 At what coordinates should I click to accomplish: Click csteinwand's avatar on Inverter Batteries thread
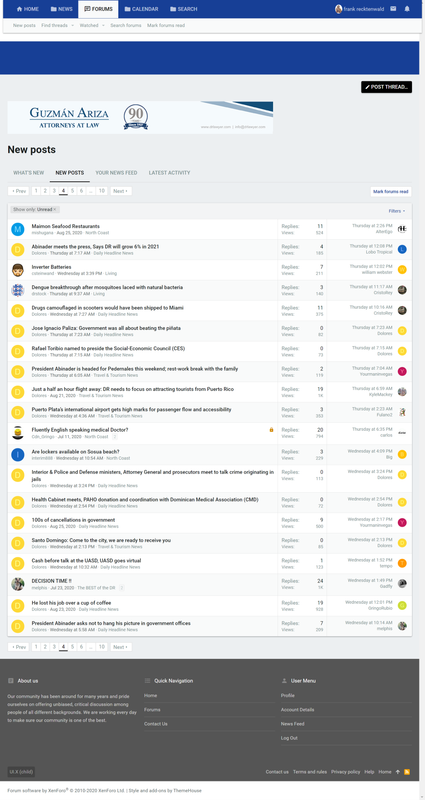pos(18,270)
